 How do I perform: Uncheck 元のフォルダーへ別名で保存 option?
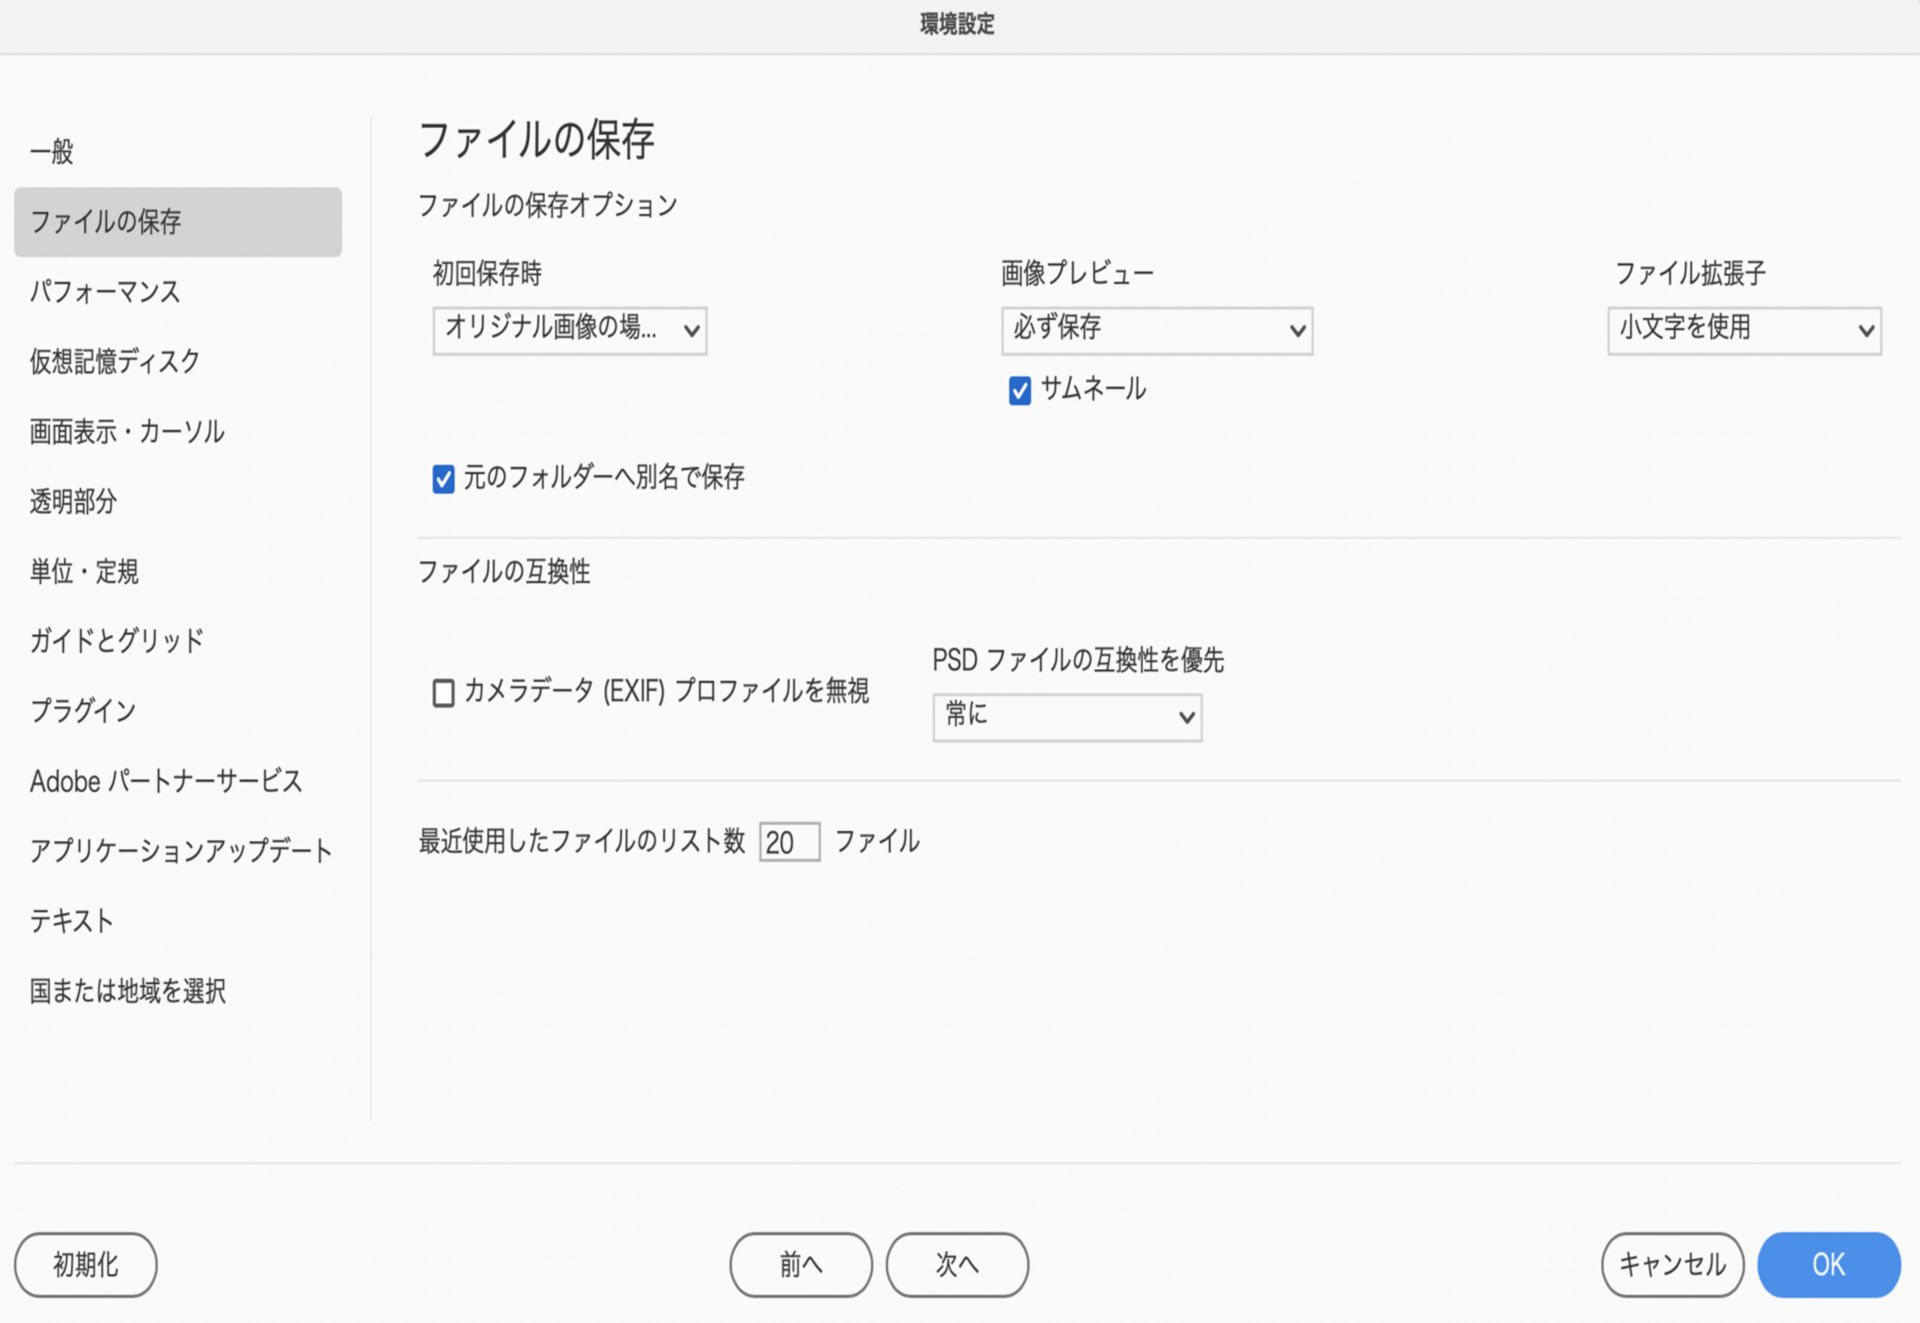point(443,479)
